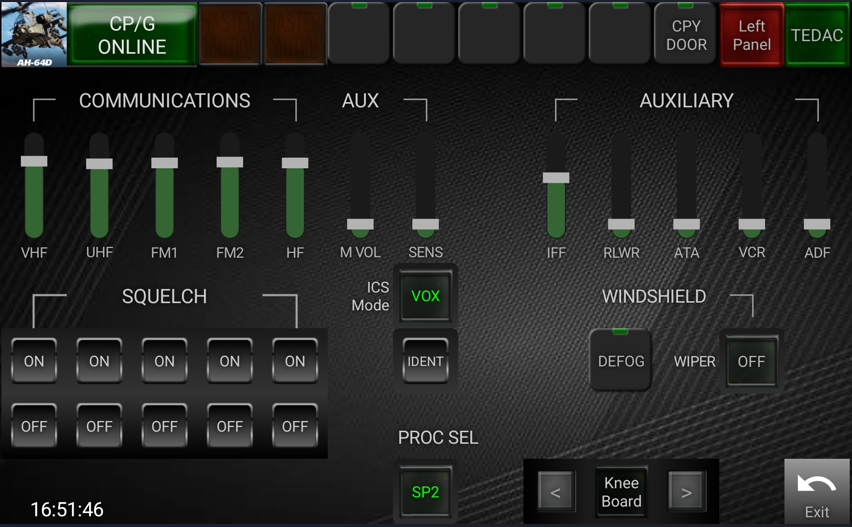The width and height of the screenshot is (852, 527).
Task: Turn squelch ON for VHF radio
Action: pyautogui.click(x=34, y=361)
